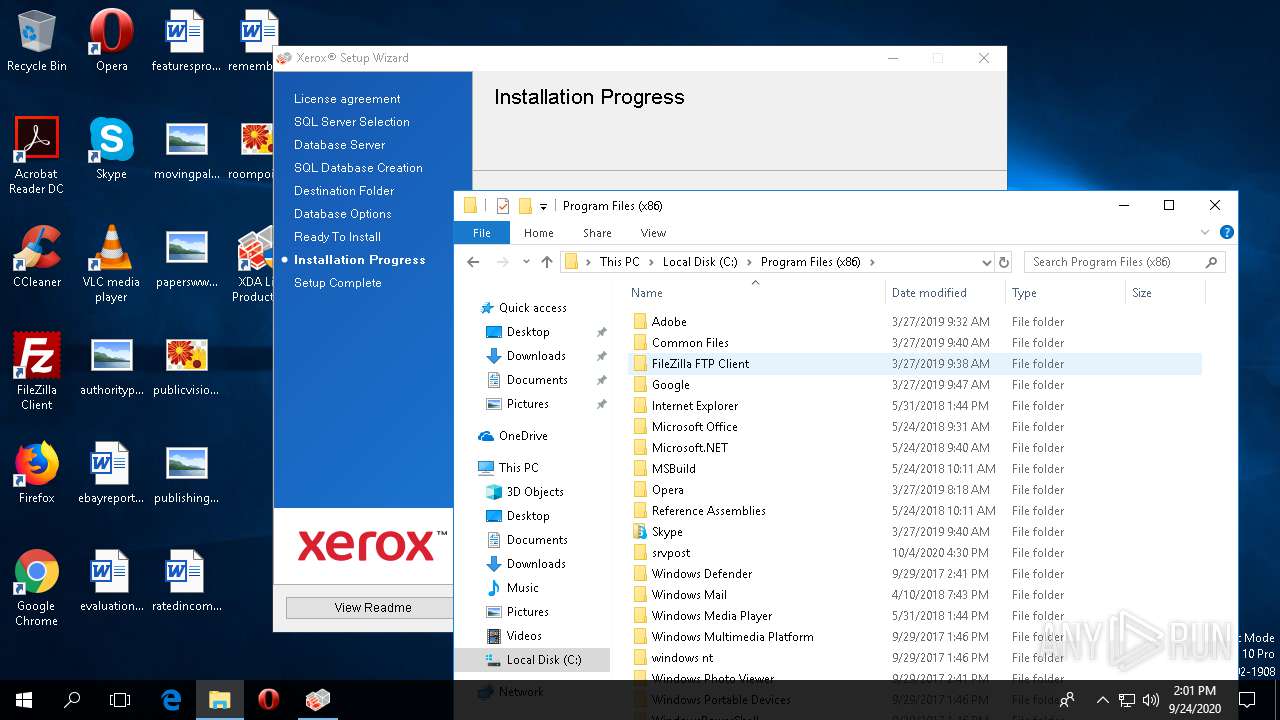Open address bar history dropdown
The image size is (1280, 720).
click(x=986, y=262)
